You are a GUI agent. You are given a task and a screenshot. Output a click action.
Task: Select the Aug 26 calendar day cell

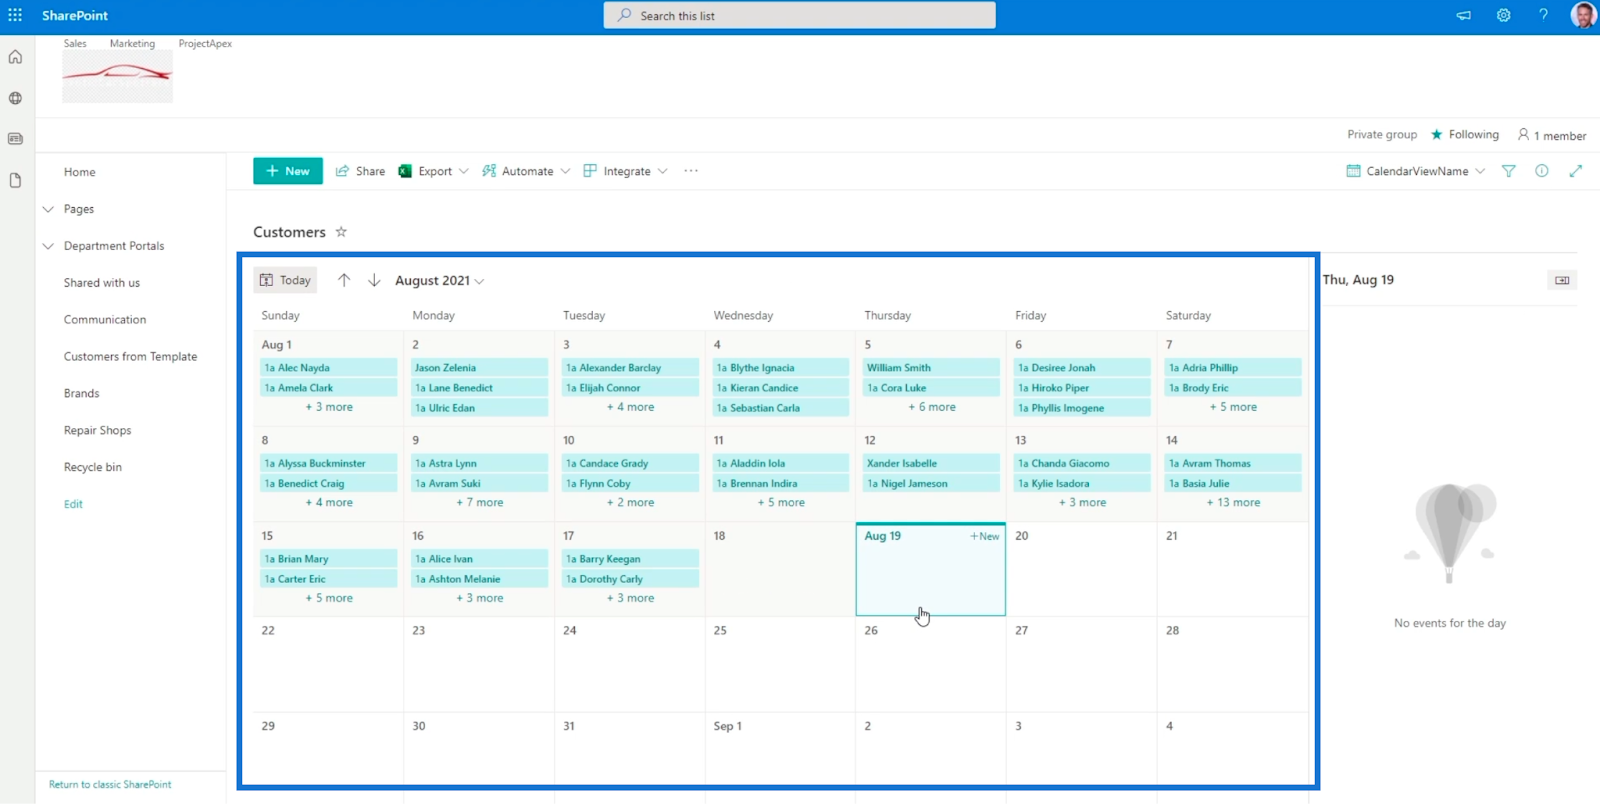tap(931, 664)
